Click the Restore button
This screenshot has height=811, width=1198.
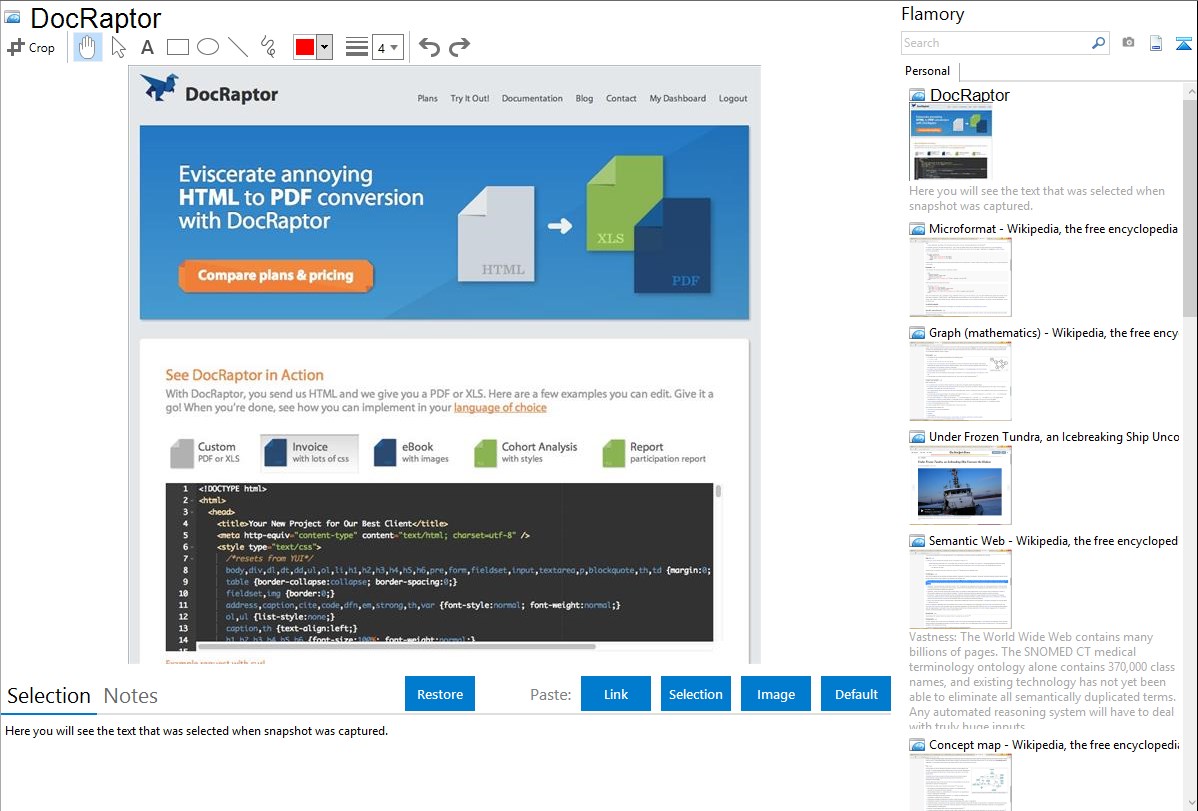pyautogui.click(x=440, y=694)
